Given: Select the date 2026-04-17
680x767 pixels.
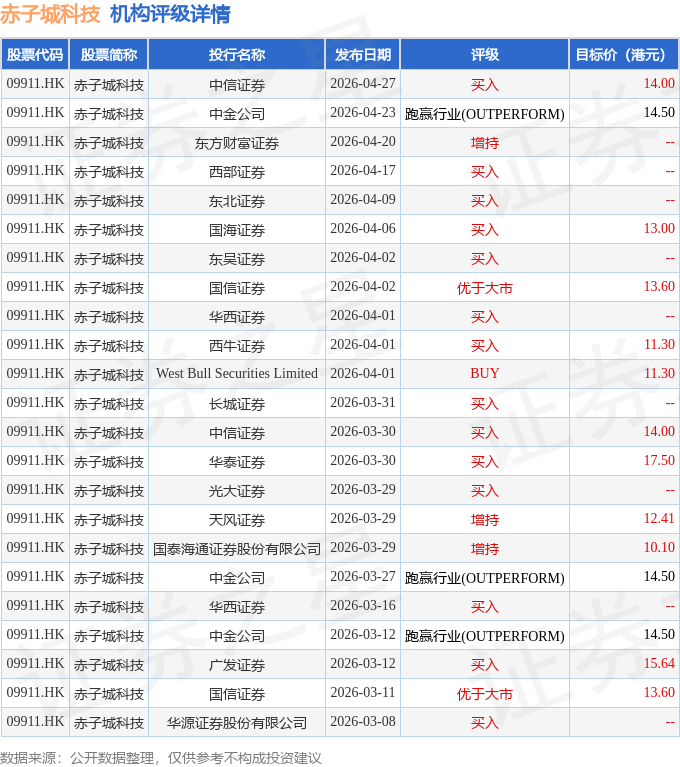Looking at the screenshot, I should 363,171.
